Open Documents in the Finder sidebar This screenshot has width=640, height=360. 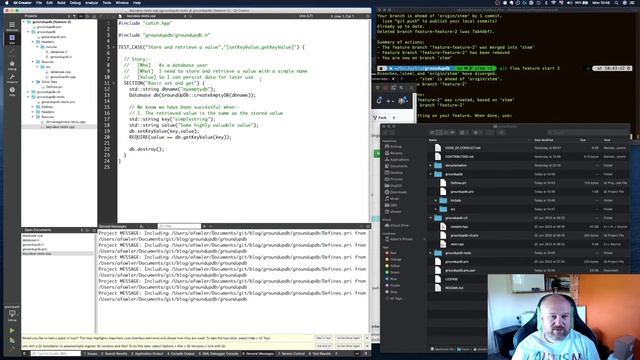coord(398,166)
